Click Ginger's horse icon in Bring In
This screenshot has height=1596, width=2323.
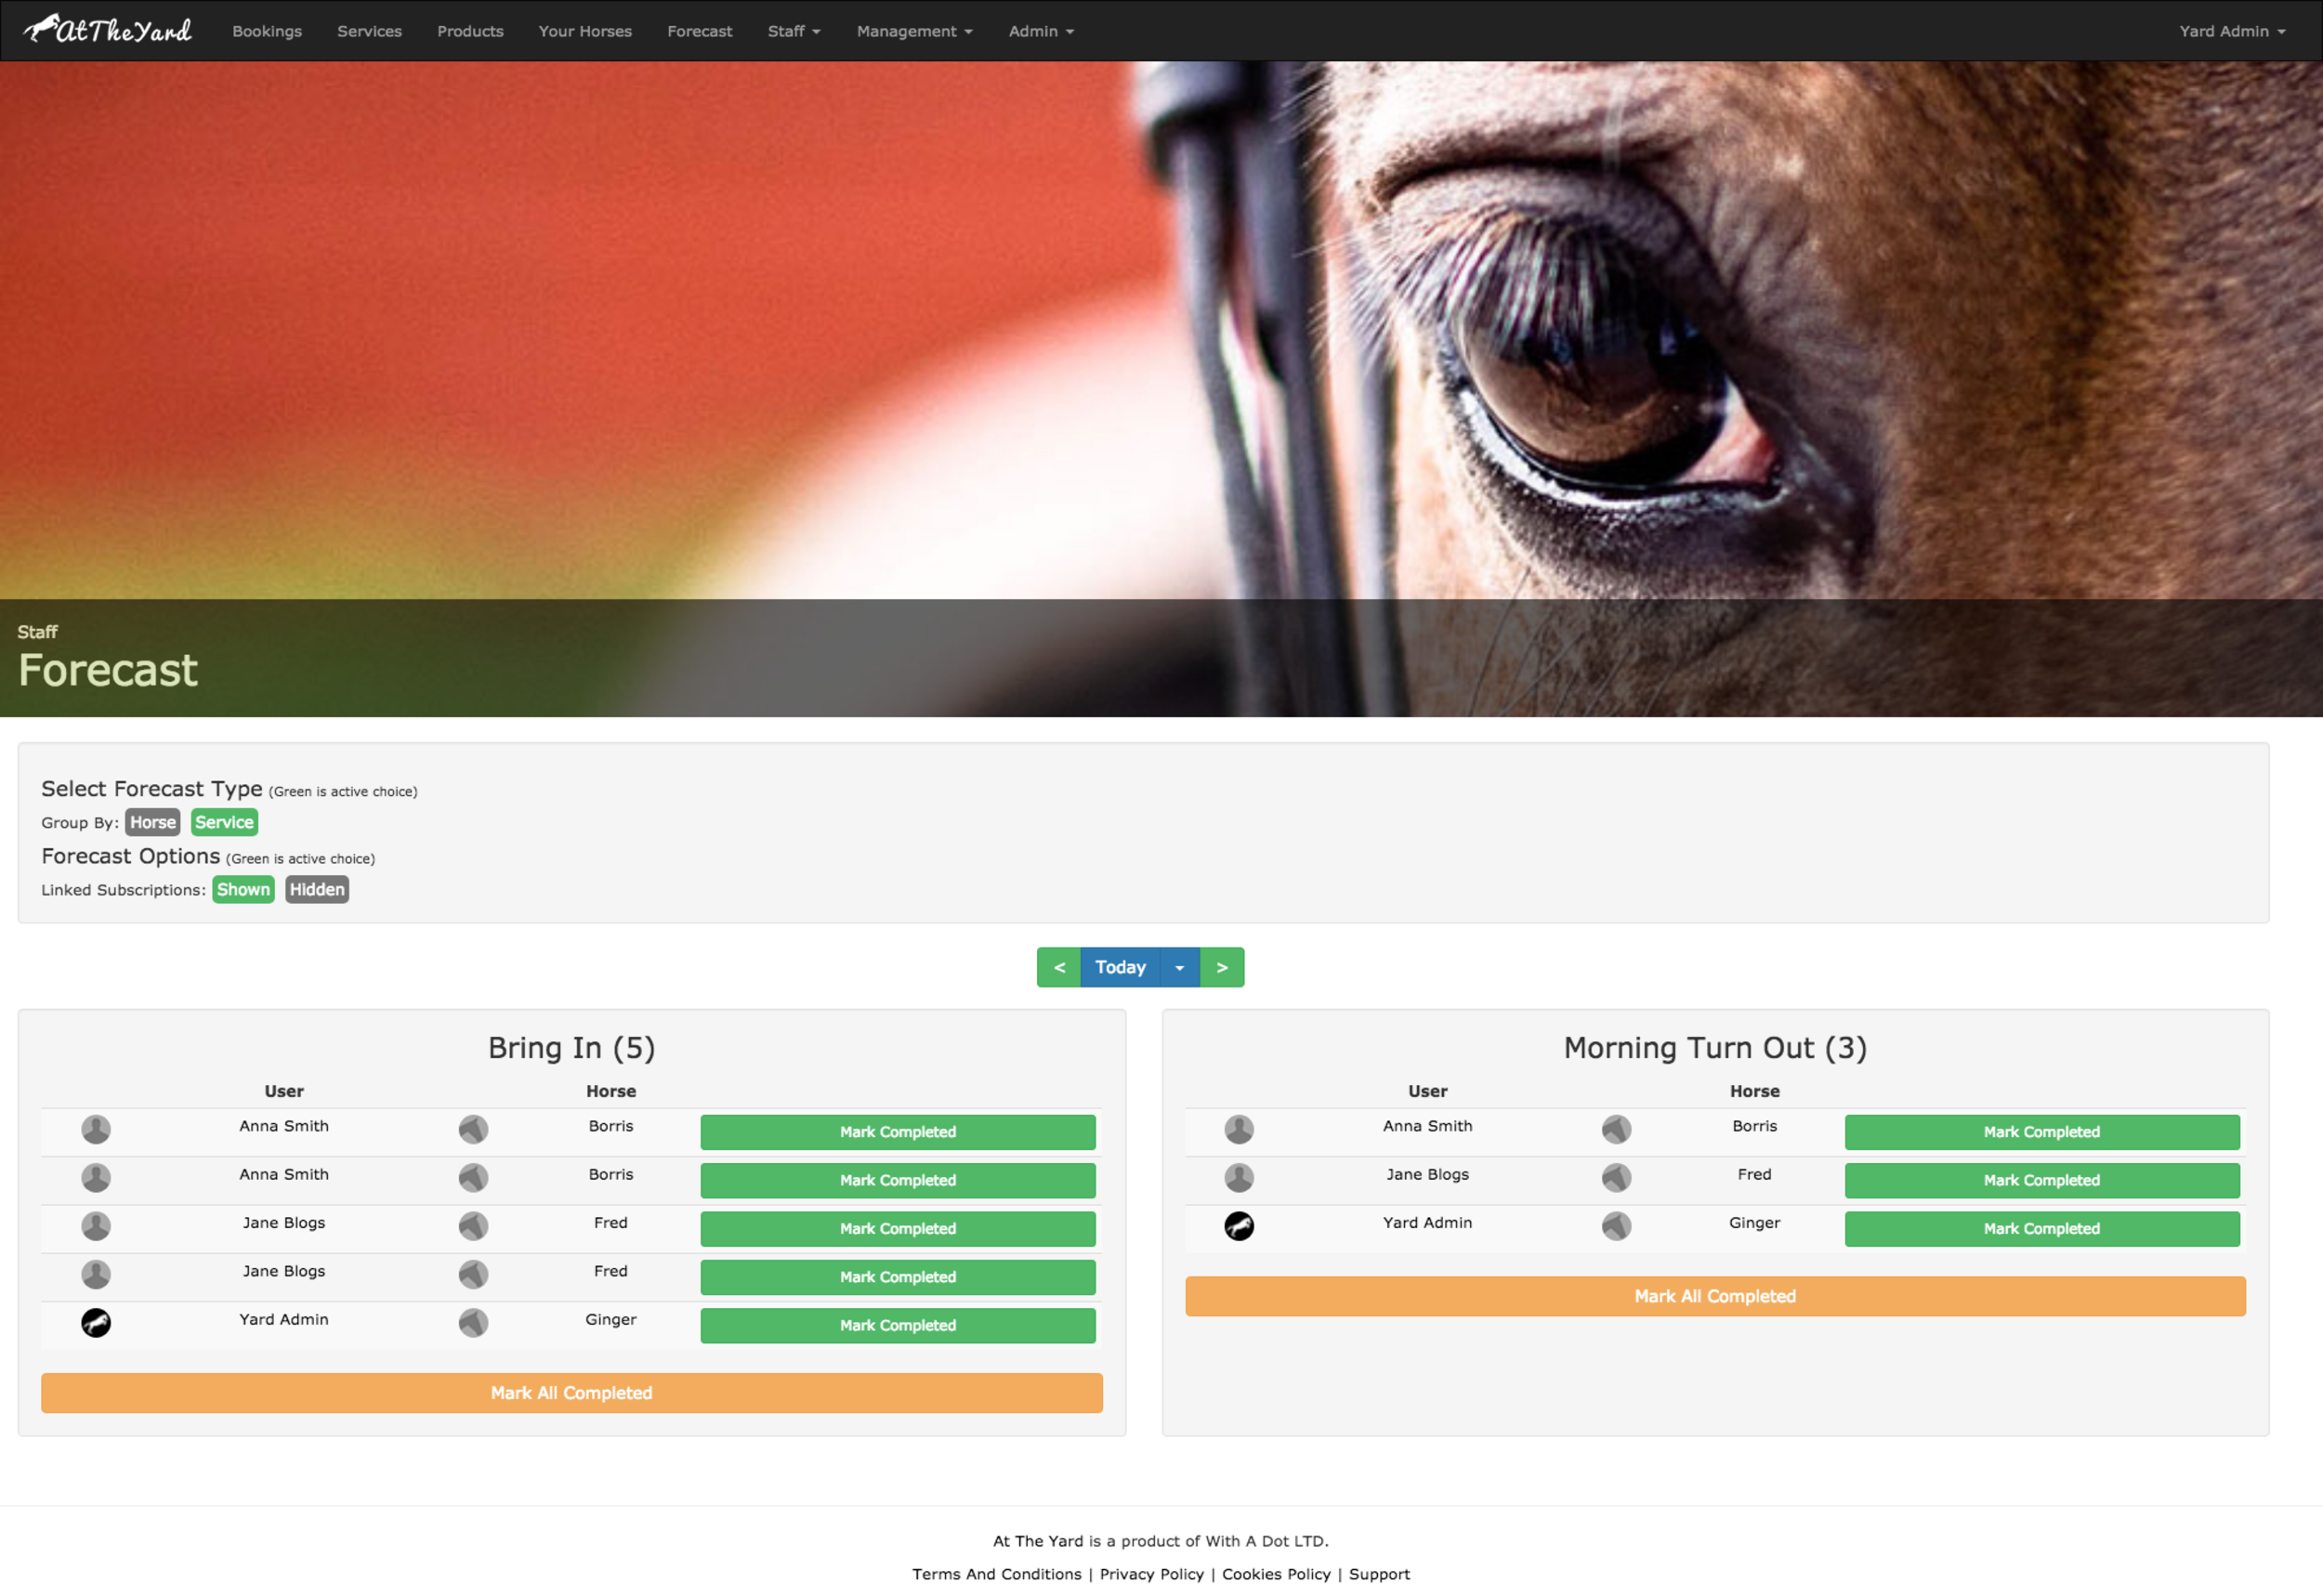coord(473,1323)
